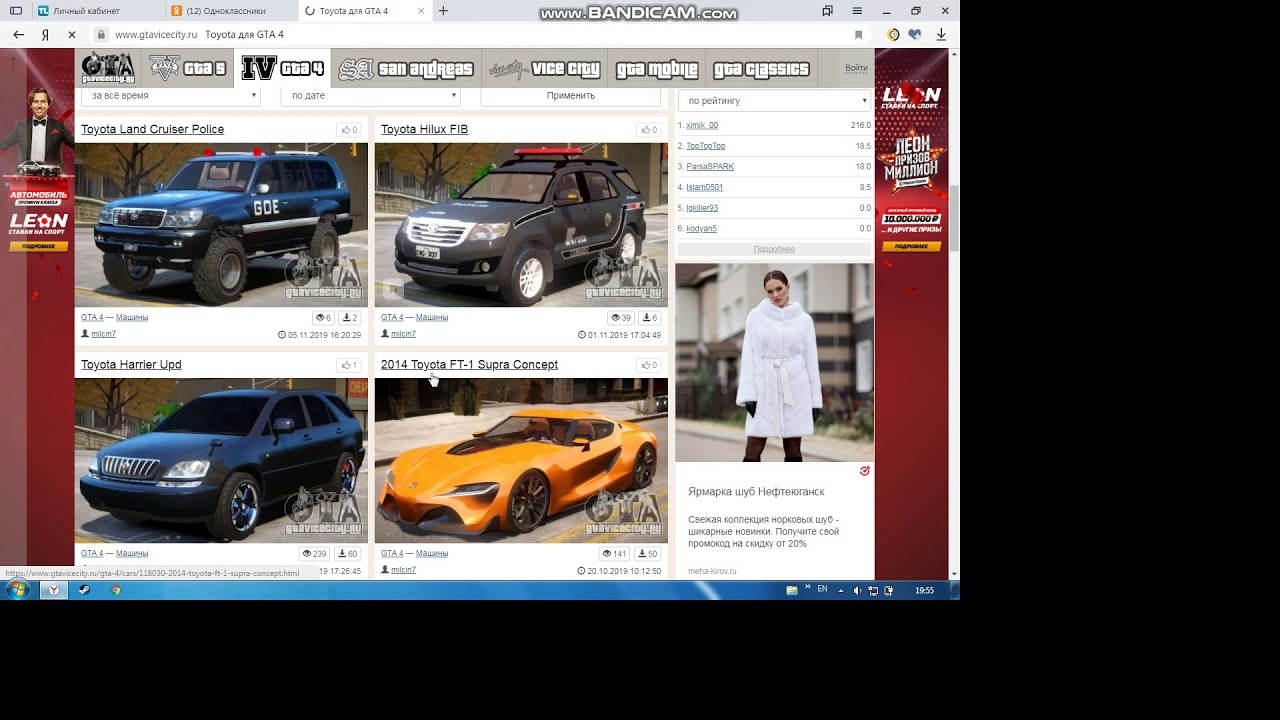Image resolution: width=1280 pixels, height=720 pixels.
Task: Click Harrier Upd views counter 239
Action: tap(315, 554)
